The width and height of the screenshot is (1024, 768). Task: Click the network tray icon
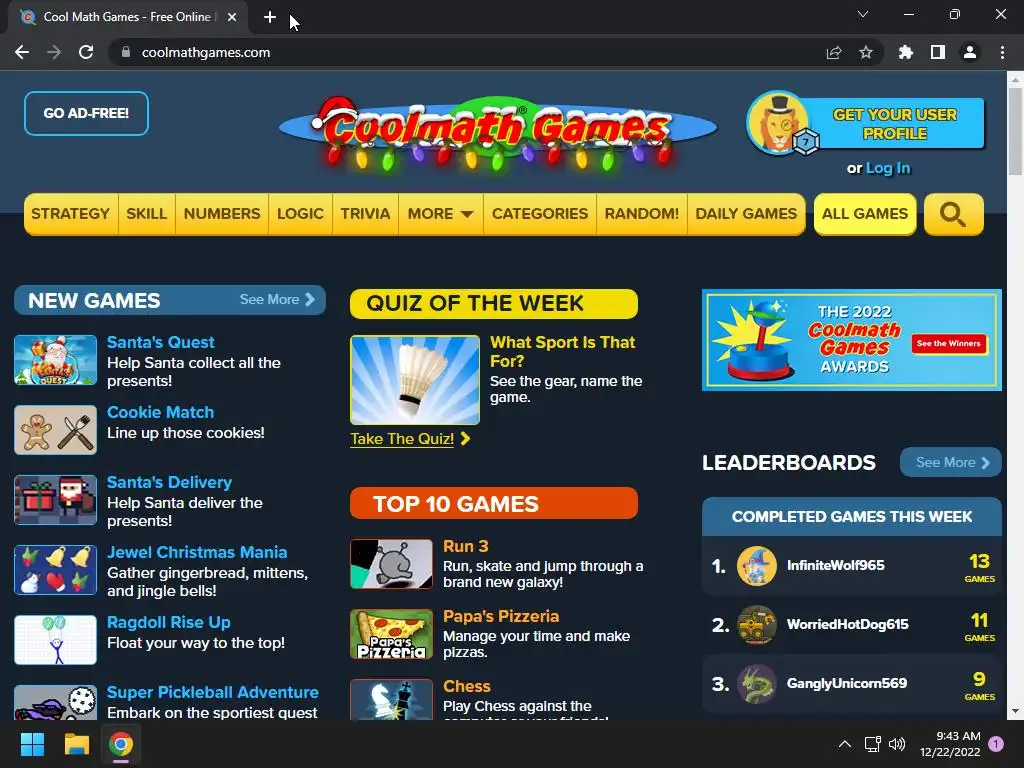click(x=872, y=744)
